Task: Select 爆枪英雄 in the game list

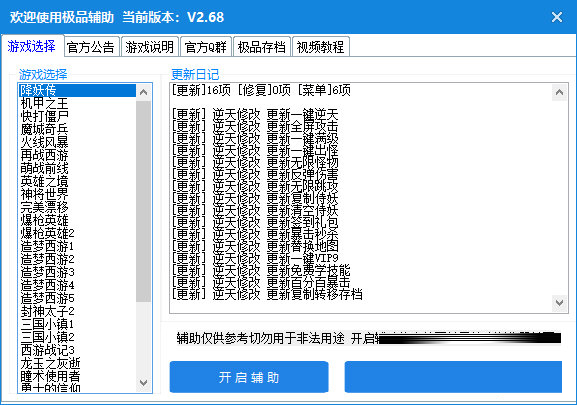Action: coord(77,220)
